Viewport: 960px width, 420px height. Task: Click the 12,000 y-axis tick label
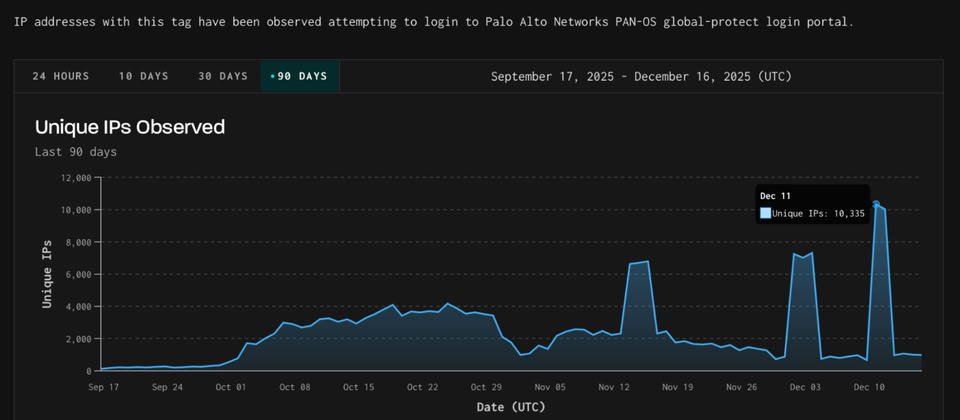pos(76,178)
